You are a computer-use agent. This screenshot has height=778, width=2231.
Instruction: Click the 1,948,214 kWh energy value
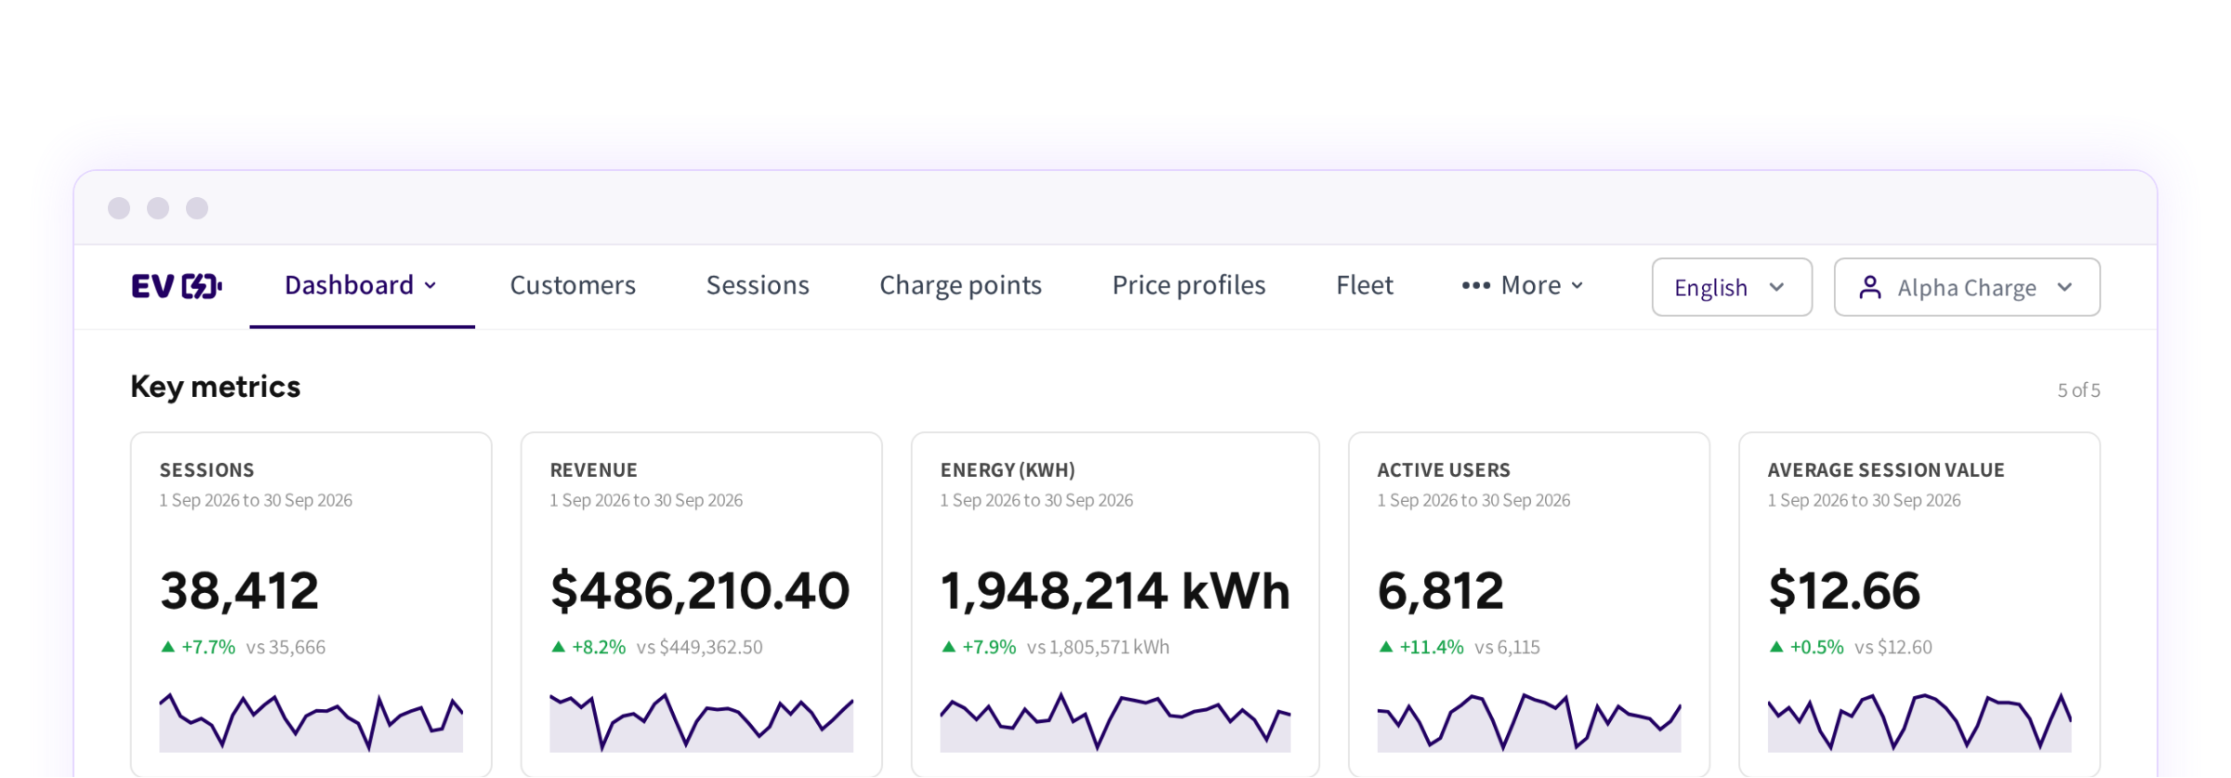[1115, 591]
